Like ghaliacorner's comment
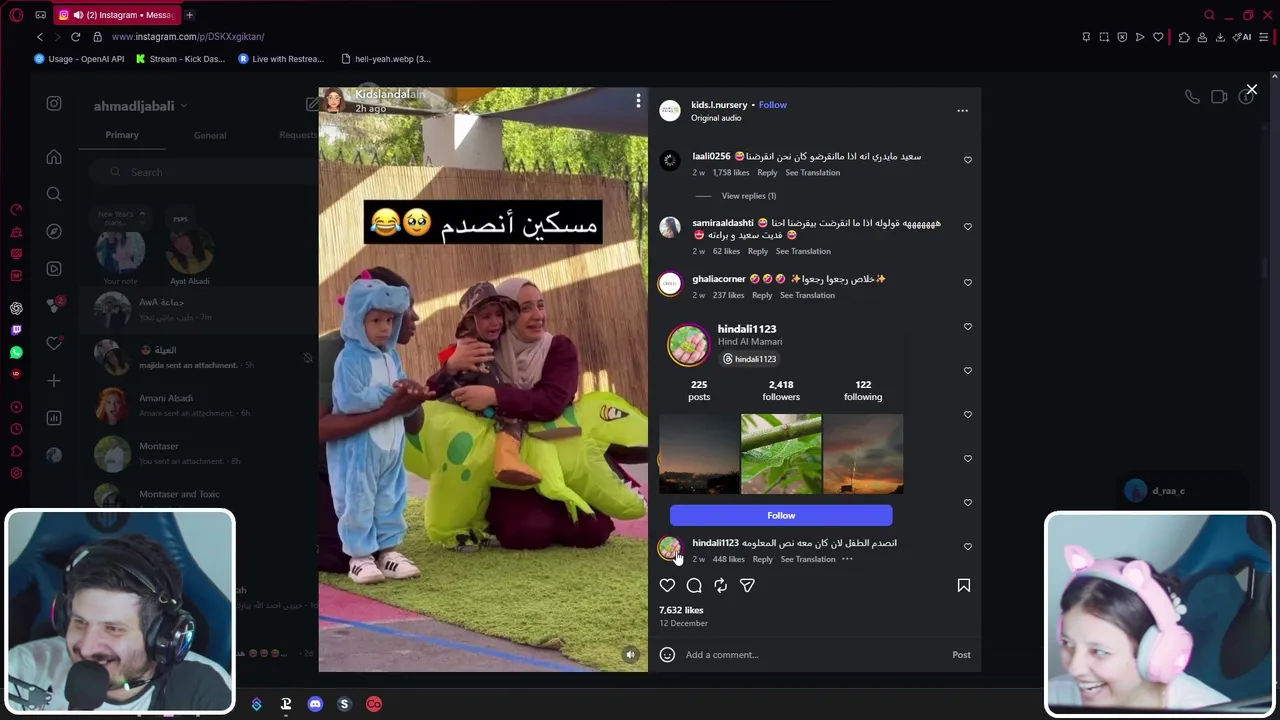 coord(967,283)
